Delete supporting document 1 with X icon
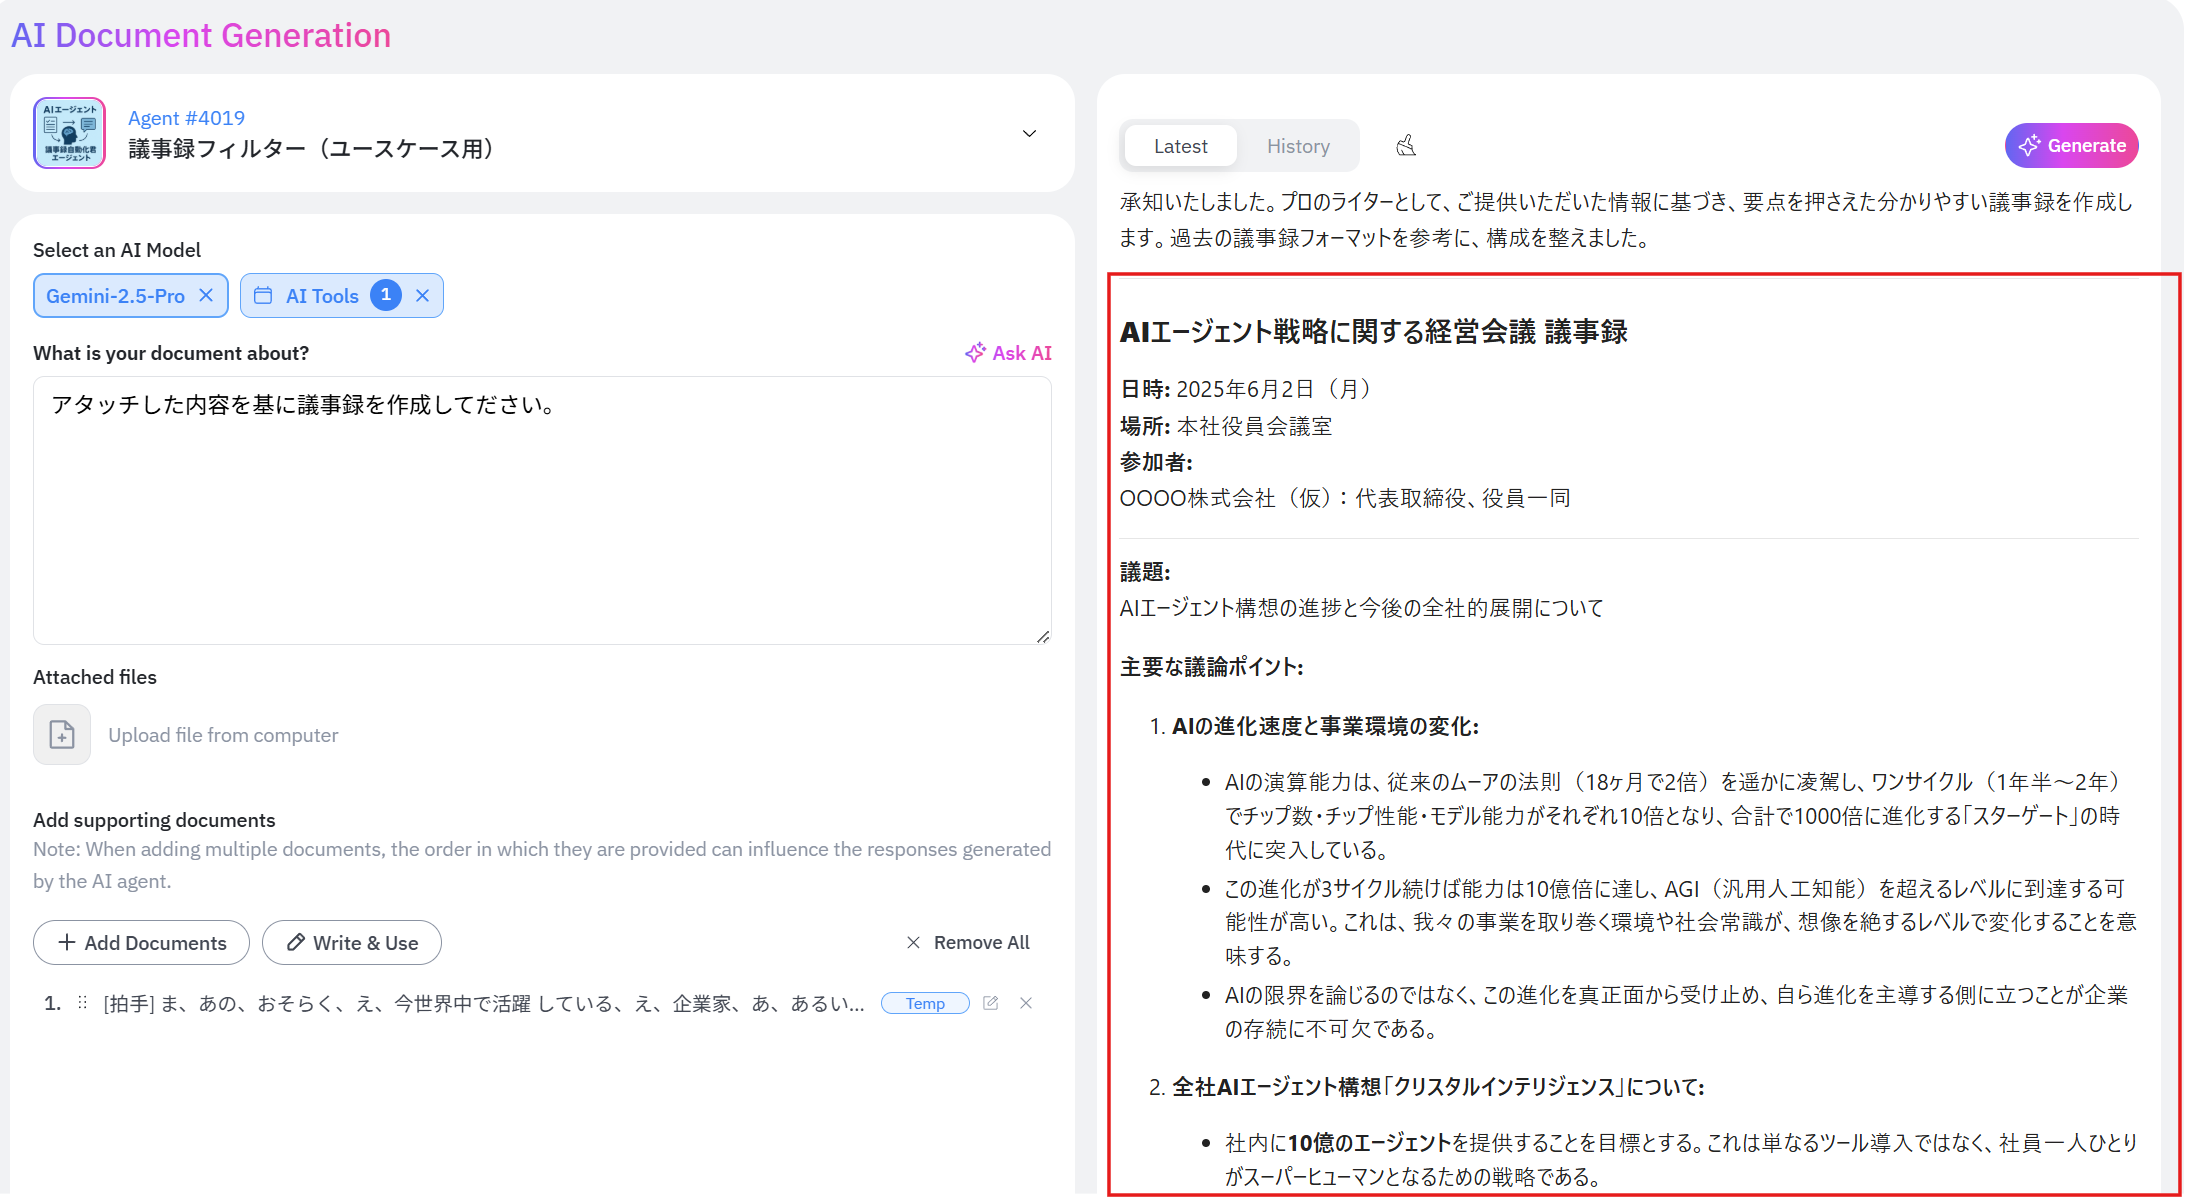The width and height of the screenshot is (2194, 1197). [x=1026, y=1003]
